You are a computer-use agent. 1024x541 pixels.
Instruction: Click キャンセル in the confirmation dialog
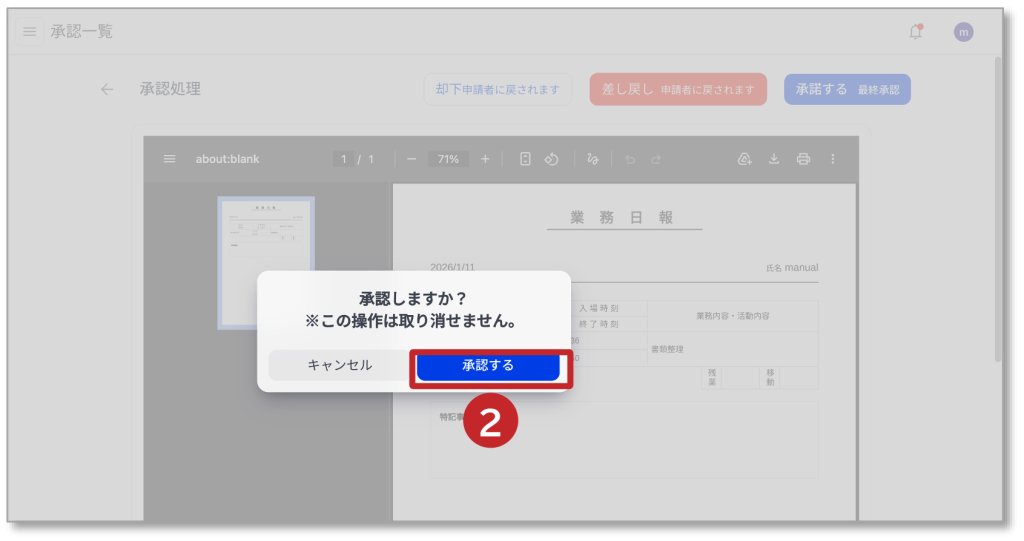tap(339, 366)
